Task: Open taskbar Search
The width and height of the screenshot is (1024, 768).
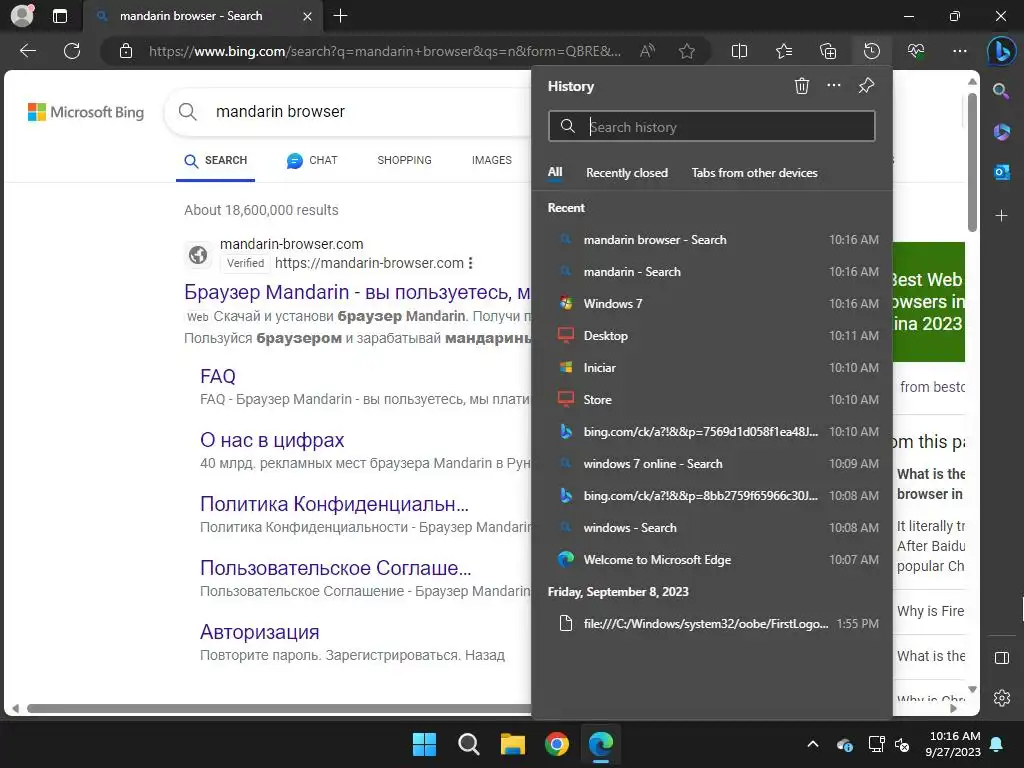Action: [468, 744]
